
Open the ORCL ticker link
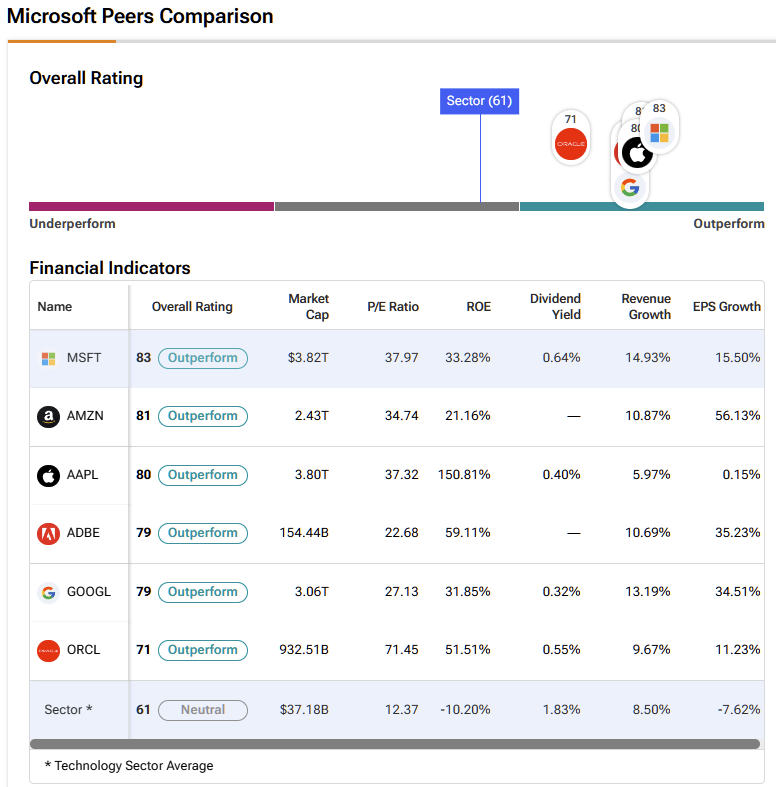(83, 649)
